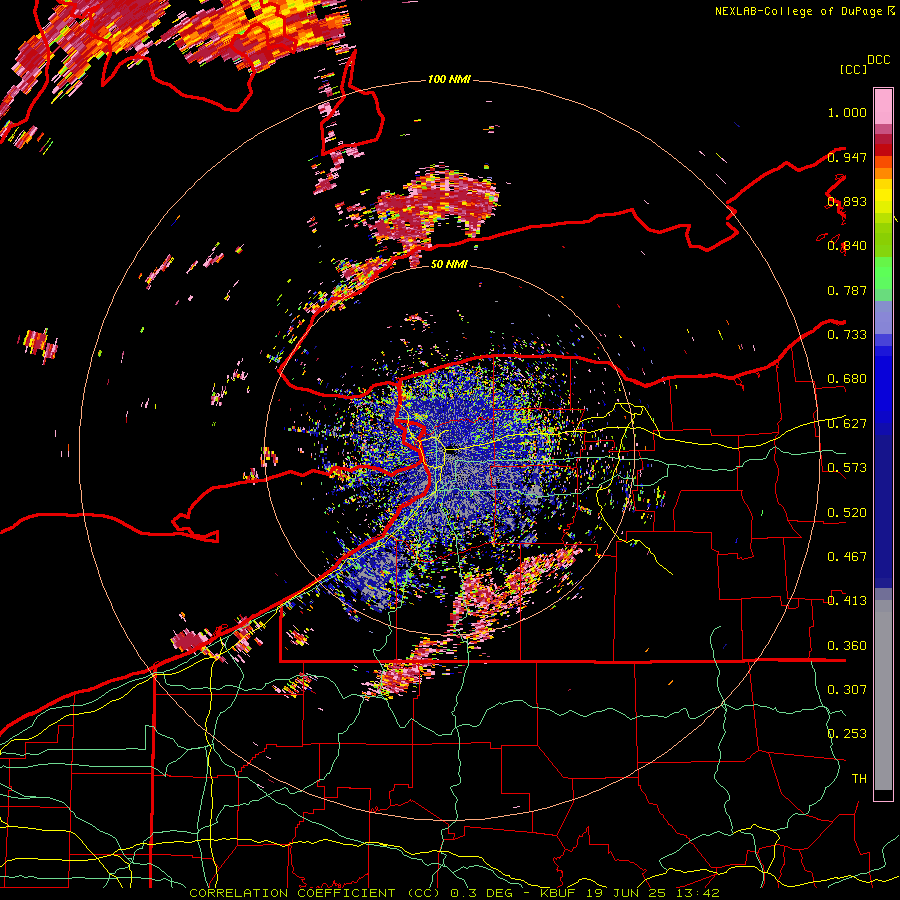This screenshot has height=900, width=900.
Task: Click the 0.680 legend value
Action: [x=847, y=379]
